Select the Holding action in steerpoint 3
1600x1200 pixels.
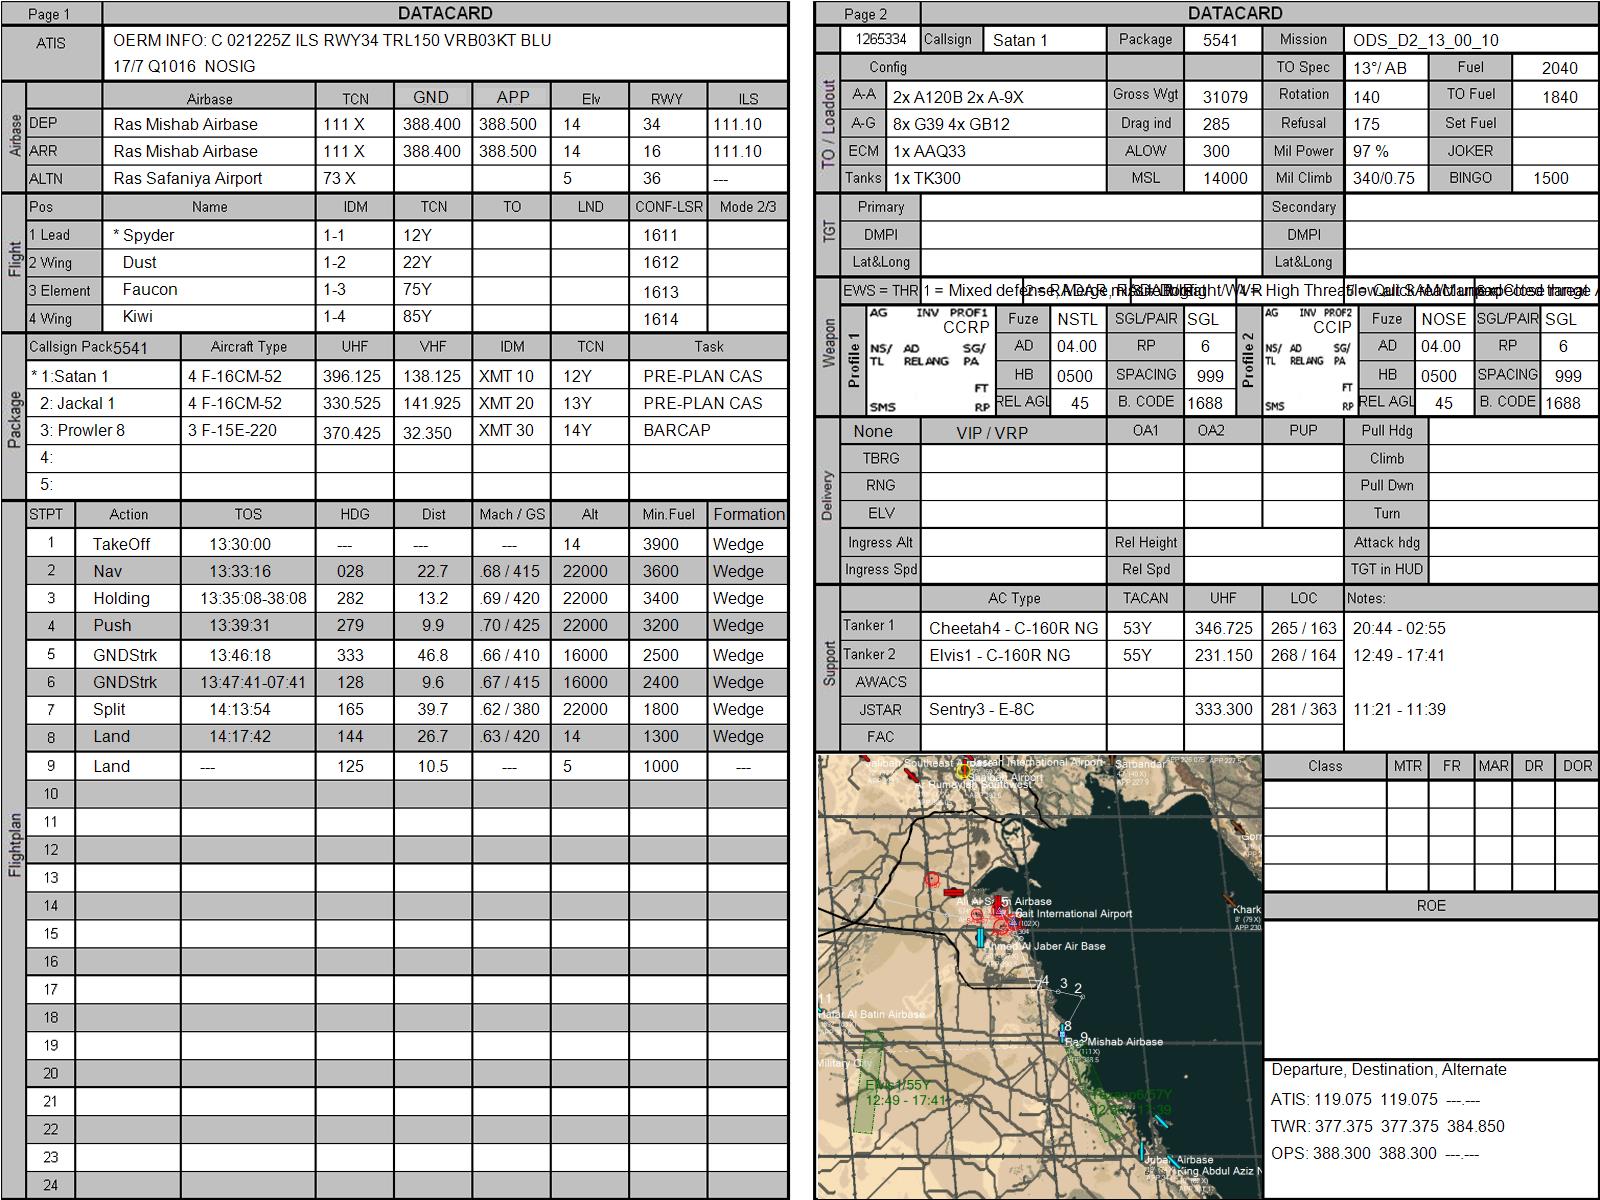point(121,598)
